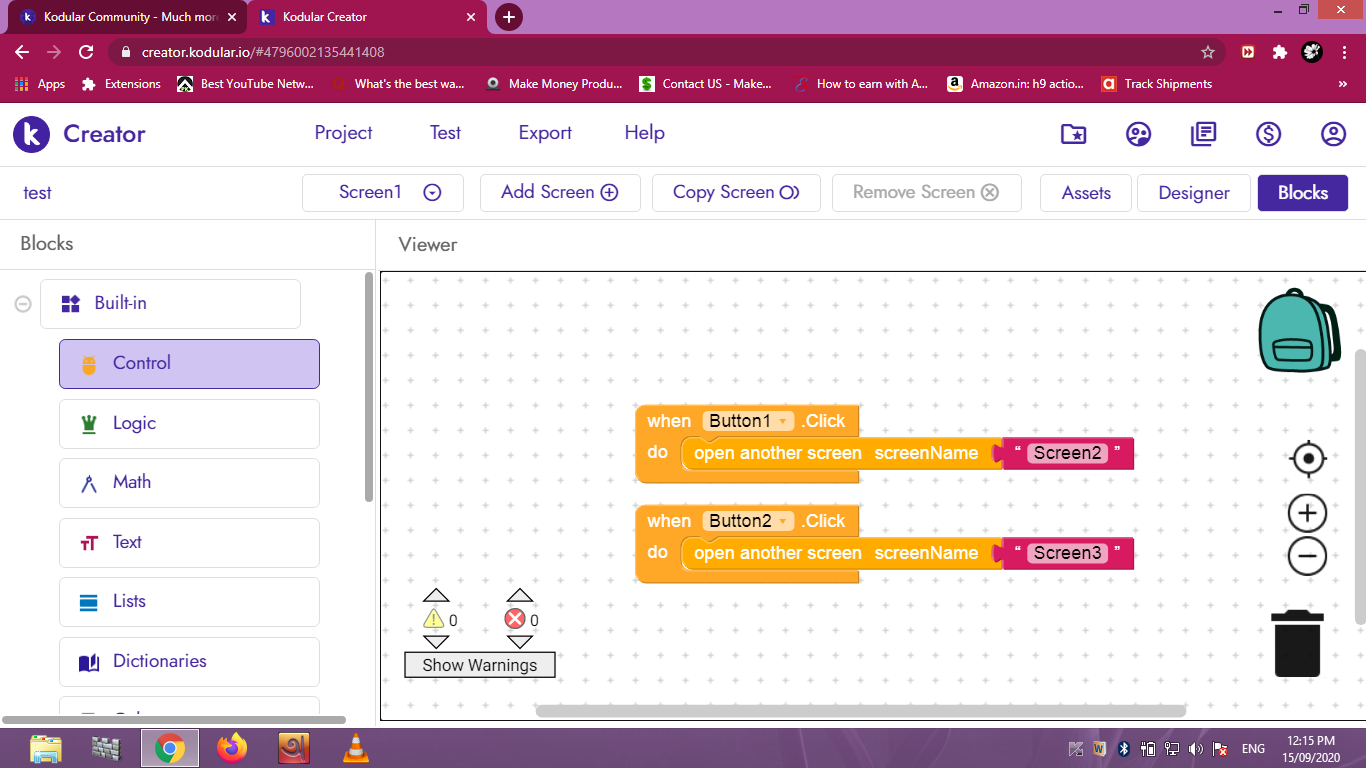Collapse the Built-in blocks category
The height and width of the screenshot is (768, 1366).
coord(23,304)
